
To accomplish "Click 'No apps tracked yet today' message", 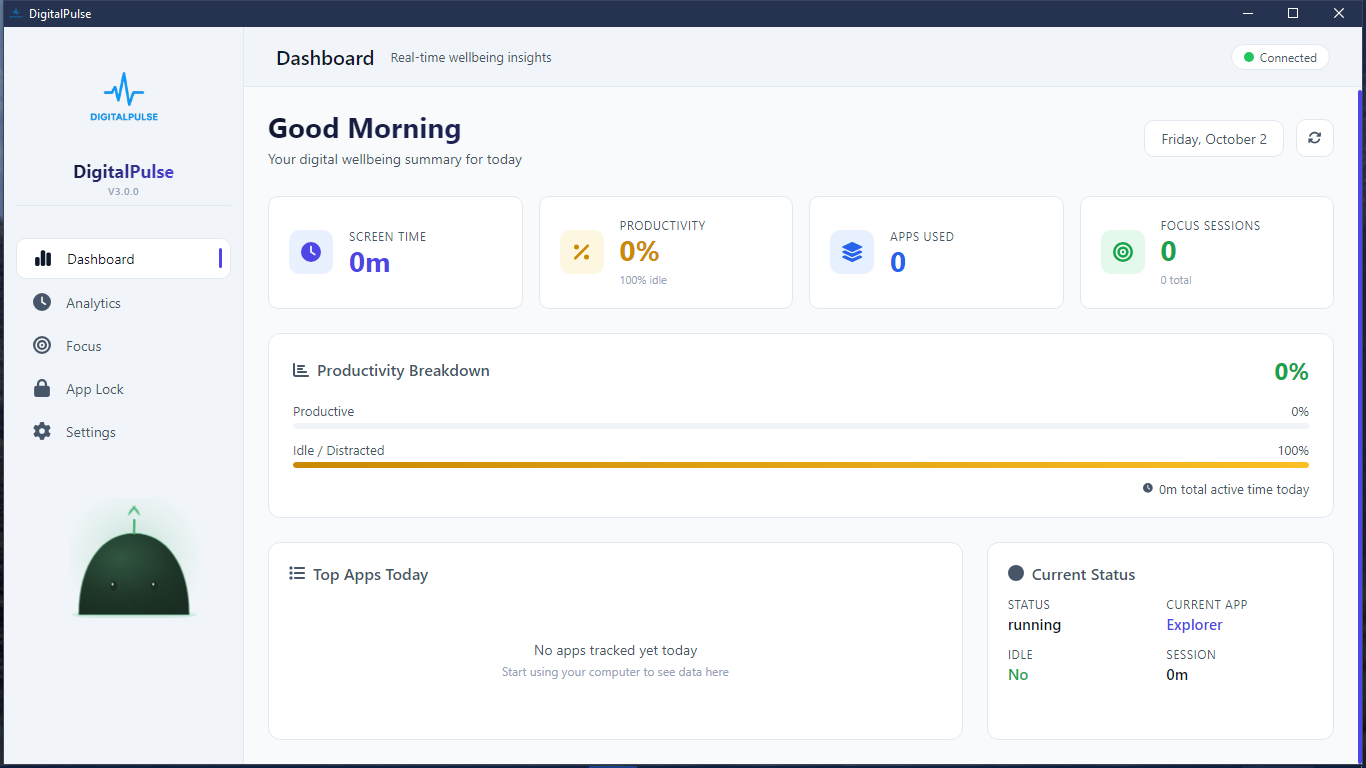I will pyautogui.click(x=616, y=651).
